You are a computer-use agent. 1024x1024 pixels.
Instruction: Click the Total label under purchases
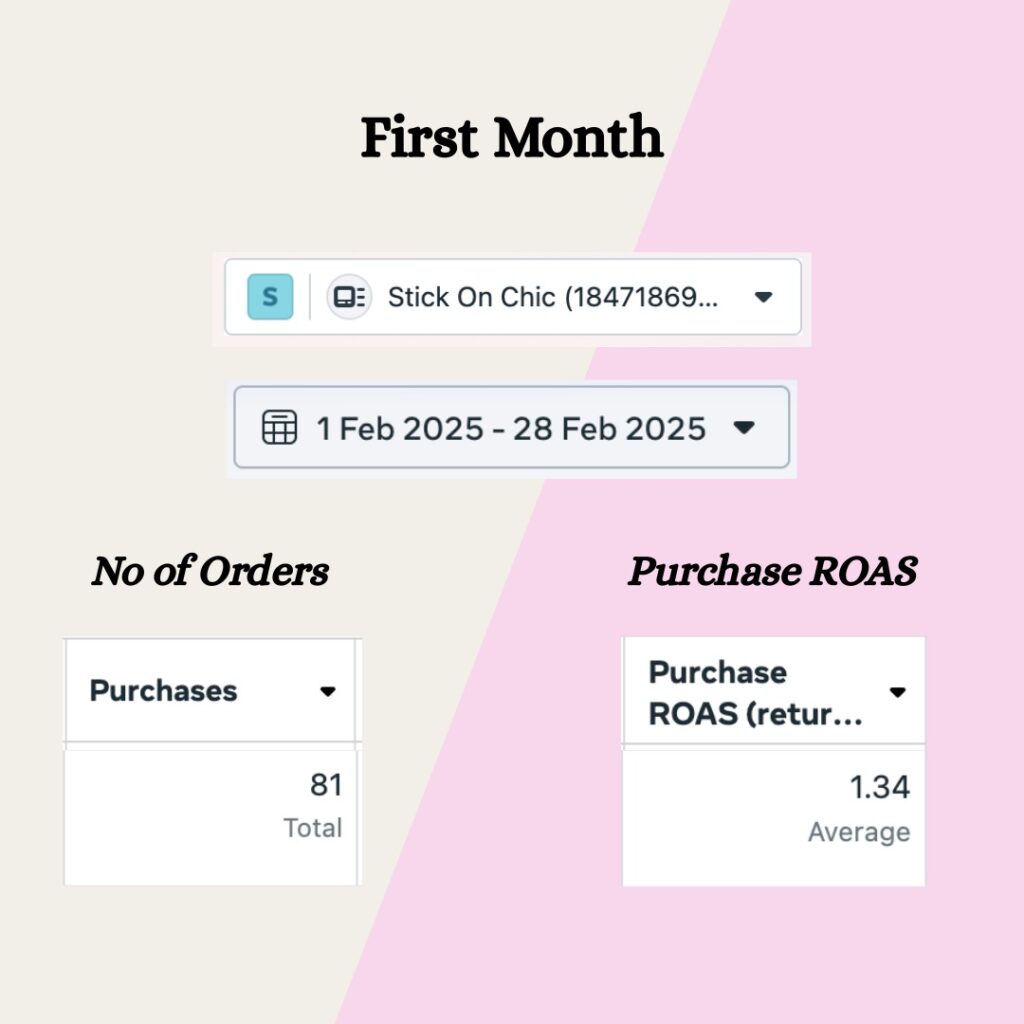[313, 828]
